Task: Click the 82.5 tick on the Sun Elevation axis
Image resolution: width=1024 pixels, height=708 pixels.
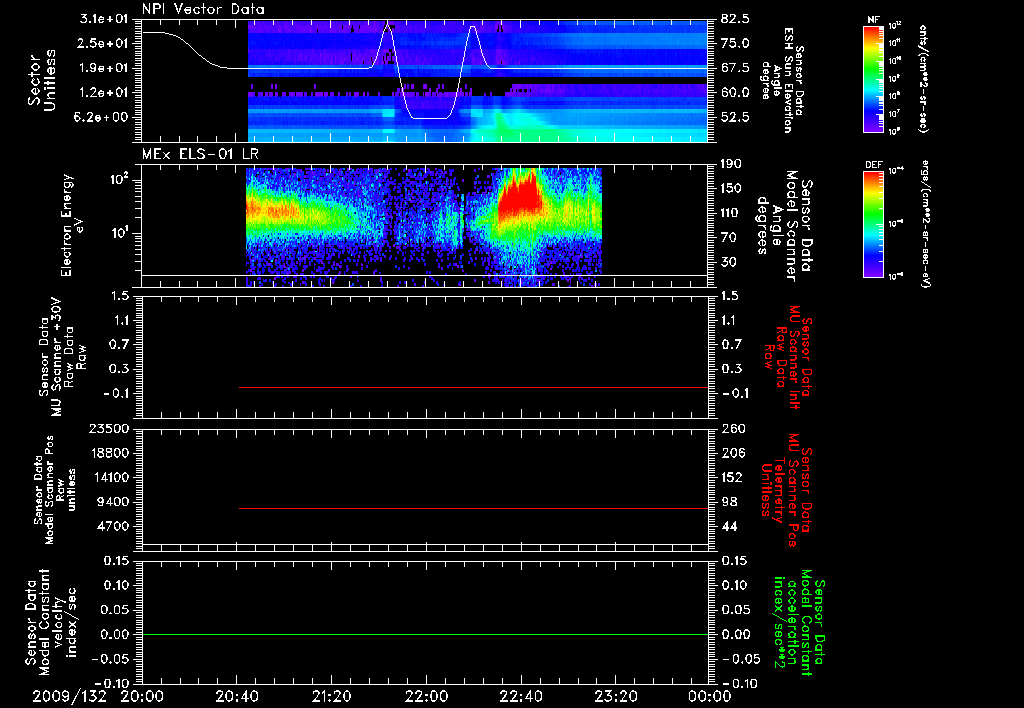Action: tap(735, 19)
